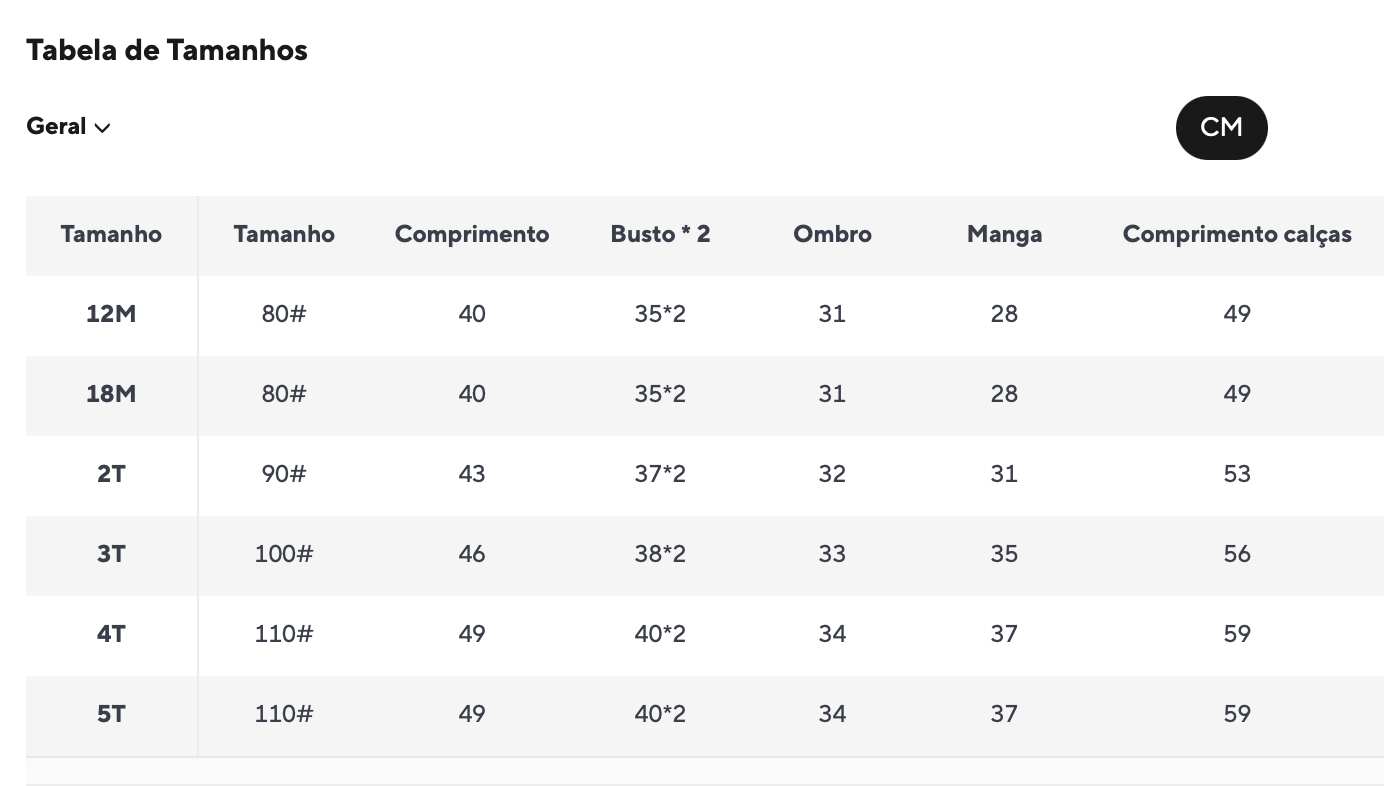Expand the Geral dropdown

click(x=68, y=127)
